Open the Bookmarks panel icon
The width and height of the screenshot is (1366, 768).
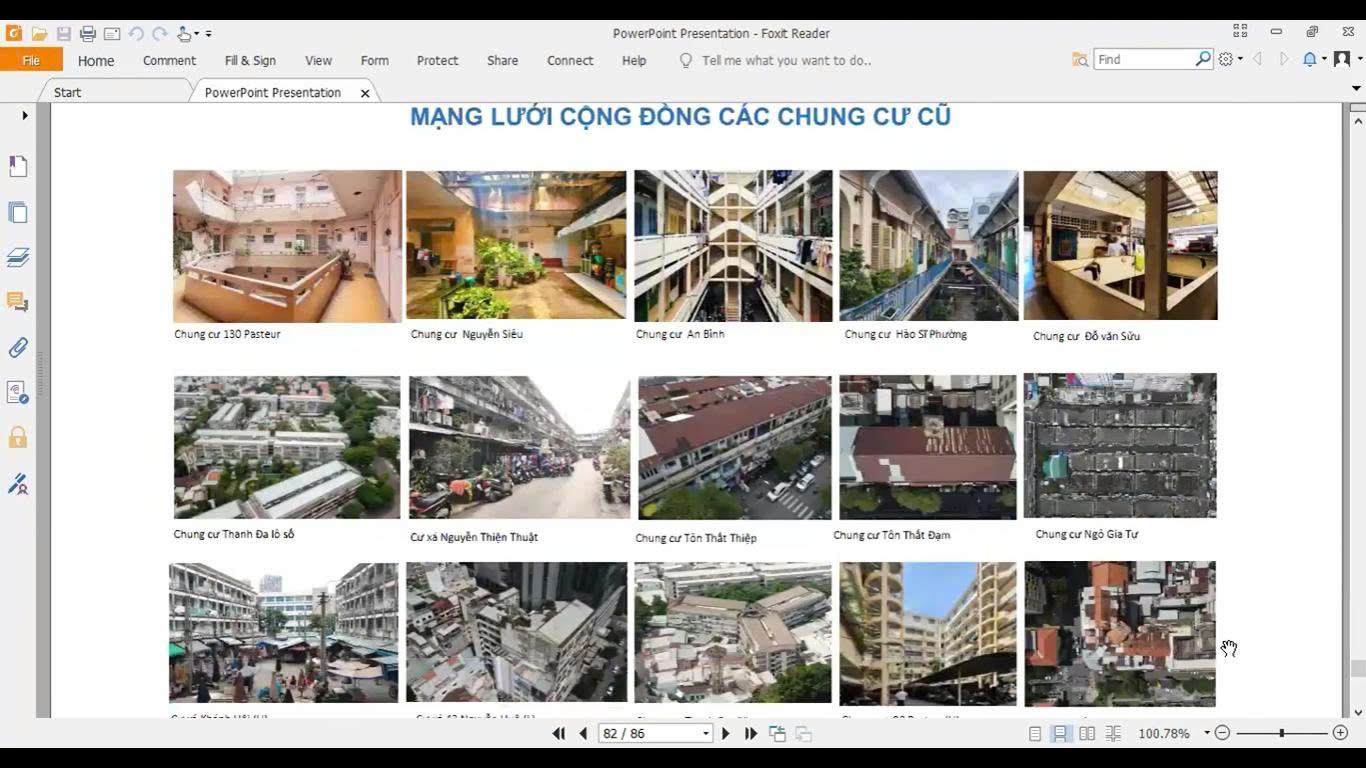click(18, 167)
